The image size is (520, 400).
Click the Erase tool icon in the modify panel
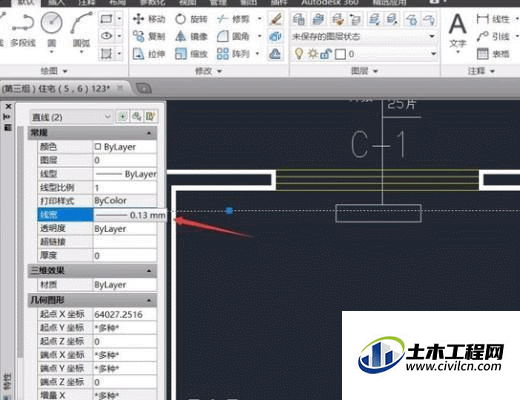(x=275, y=19)
